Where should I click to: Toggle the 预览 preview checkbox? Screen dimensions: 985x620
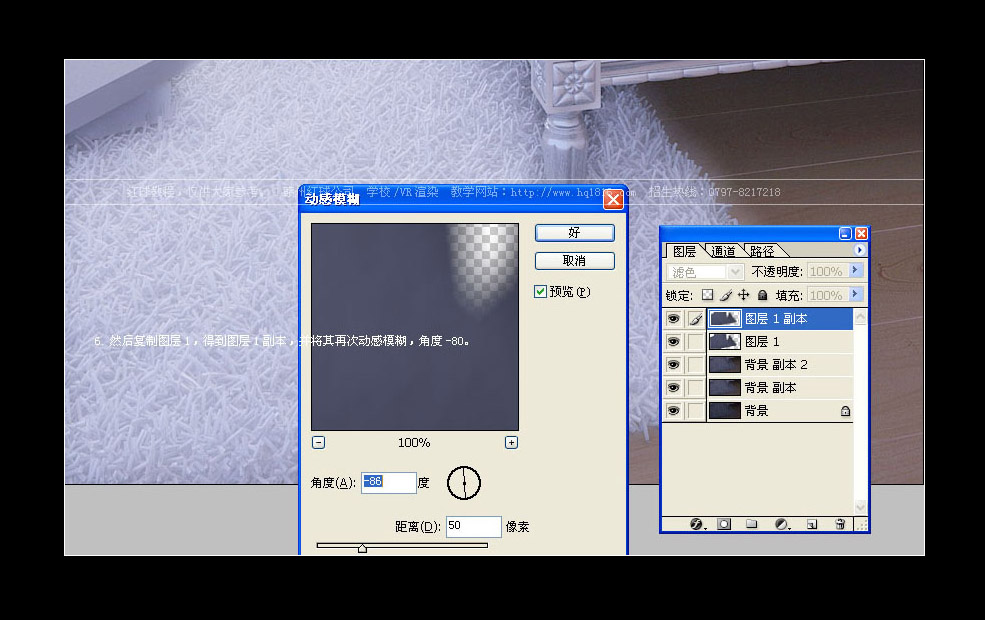(x=540, y=291)
